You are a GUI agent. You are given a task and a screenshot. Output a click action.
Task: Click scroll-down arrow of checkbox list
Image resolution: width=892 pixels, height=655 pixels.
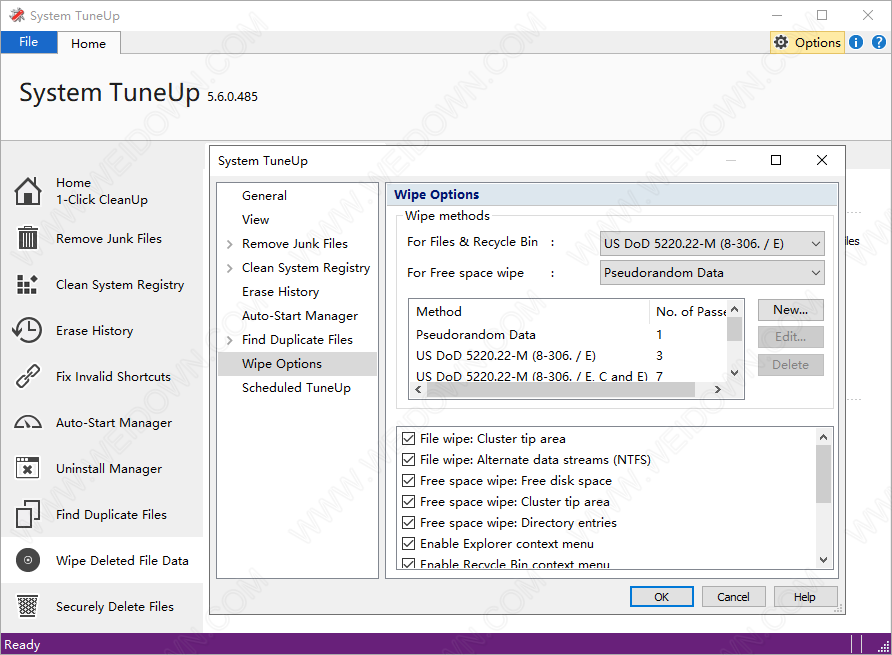click(823, 560)
